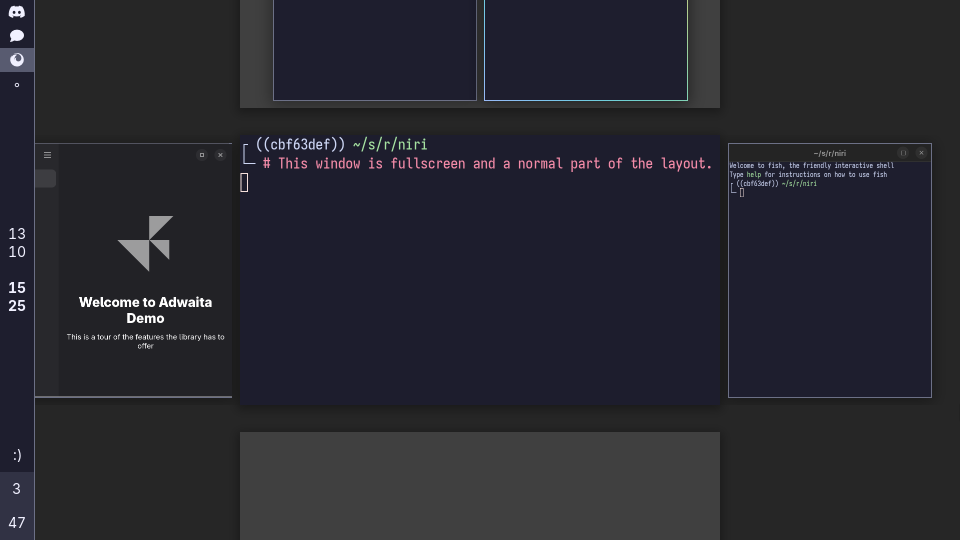Click the 15 25 clock in the bar
Image resolution: width=960 pixels, height=540 pixels.
pos(17,297)
